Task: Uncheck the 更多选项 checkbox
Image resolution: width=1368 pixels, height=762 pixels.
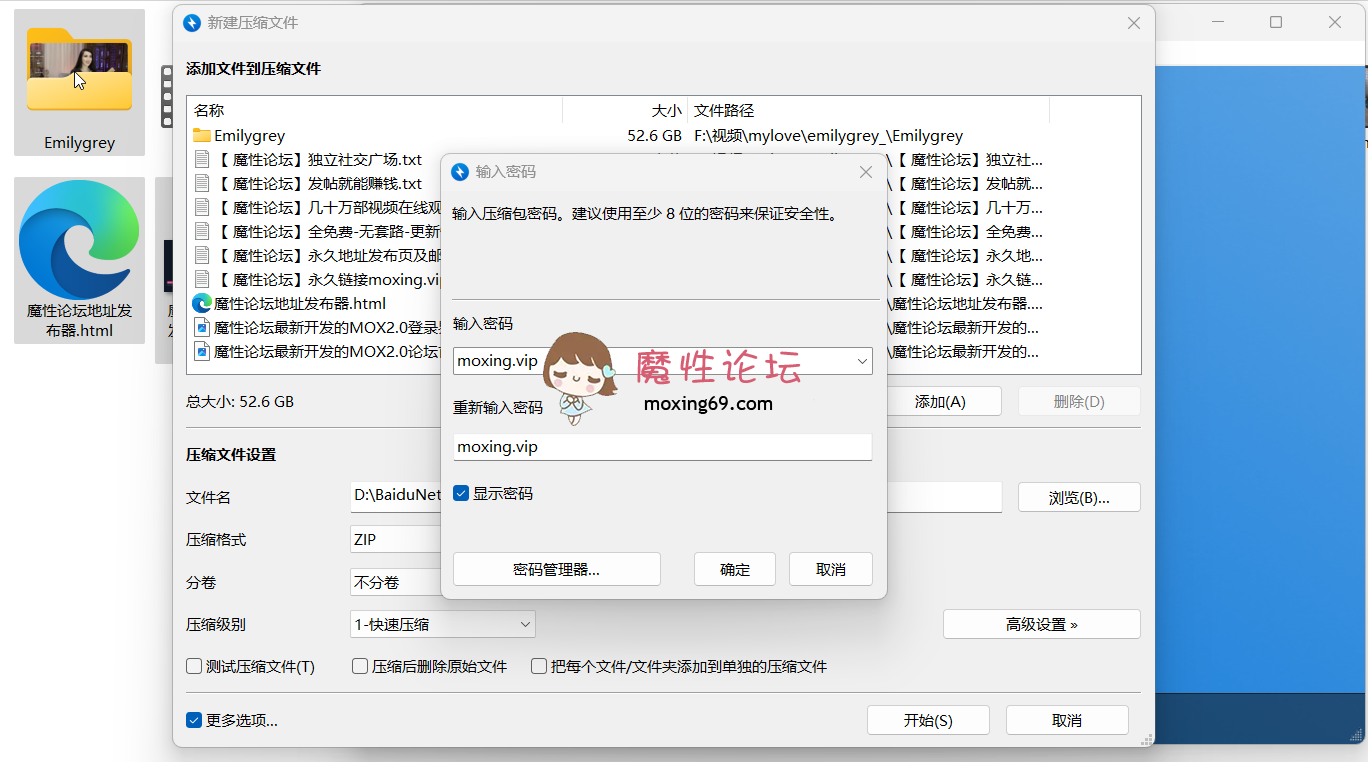Action: tap(194, 720)
